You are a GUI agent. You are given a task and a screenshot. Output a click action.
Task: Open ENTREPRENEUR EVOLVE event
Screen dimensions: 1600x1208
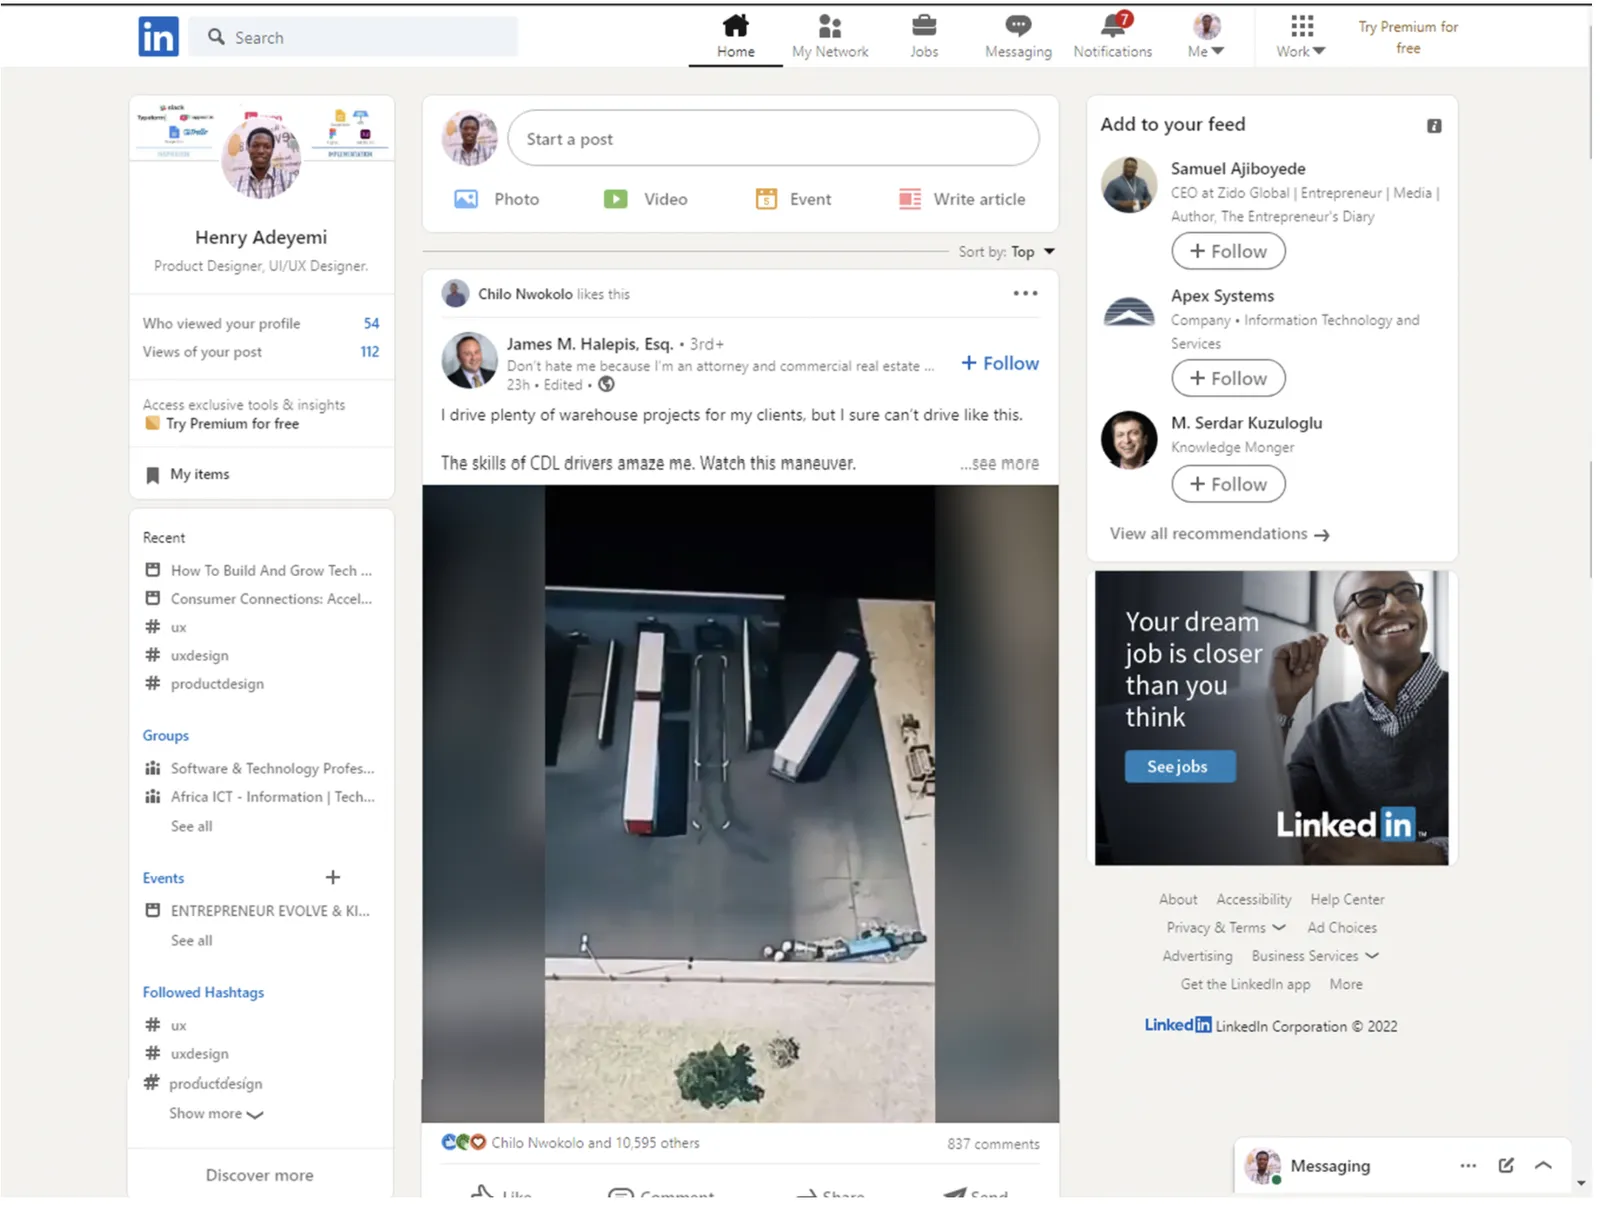point(258,911)
